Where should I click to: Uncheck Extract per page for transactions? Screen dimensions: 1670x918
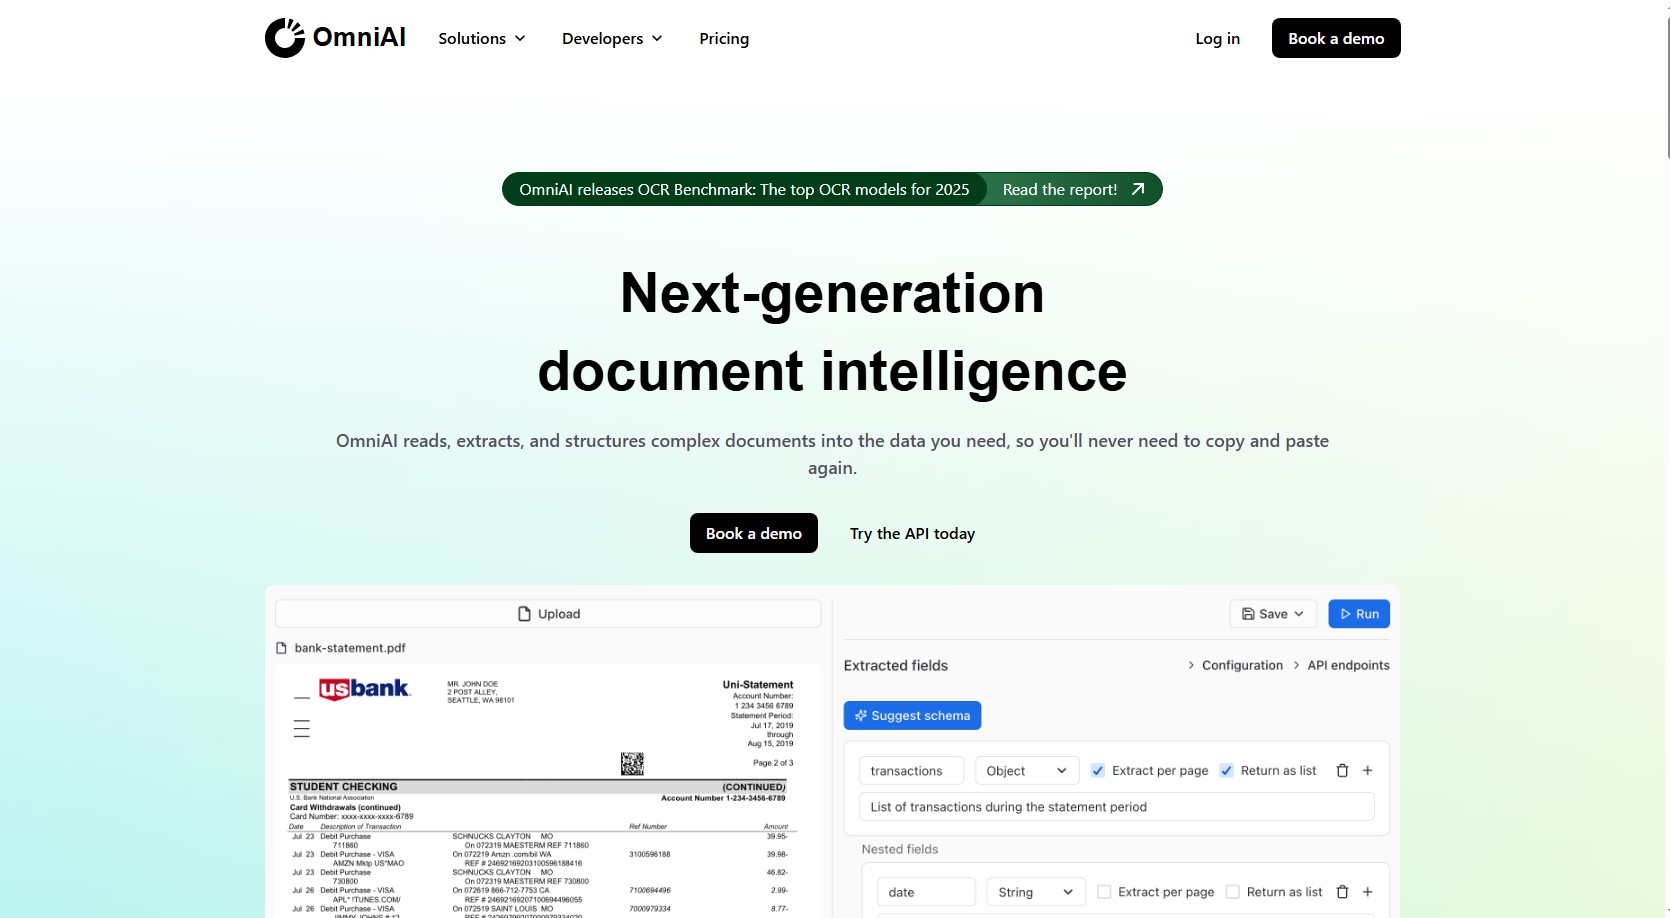[1098, 770]
